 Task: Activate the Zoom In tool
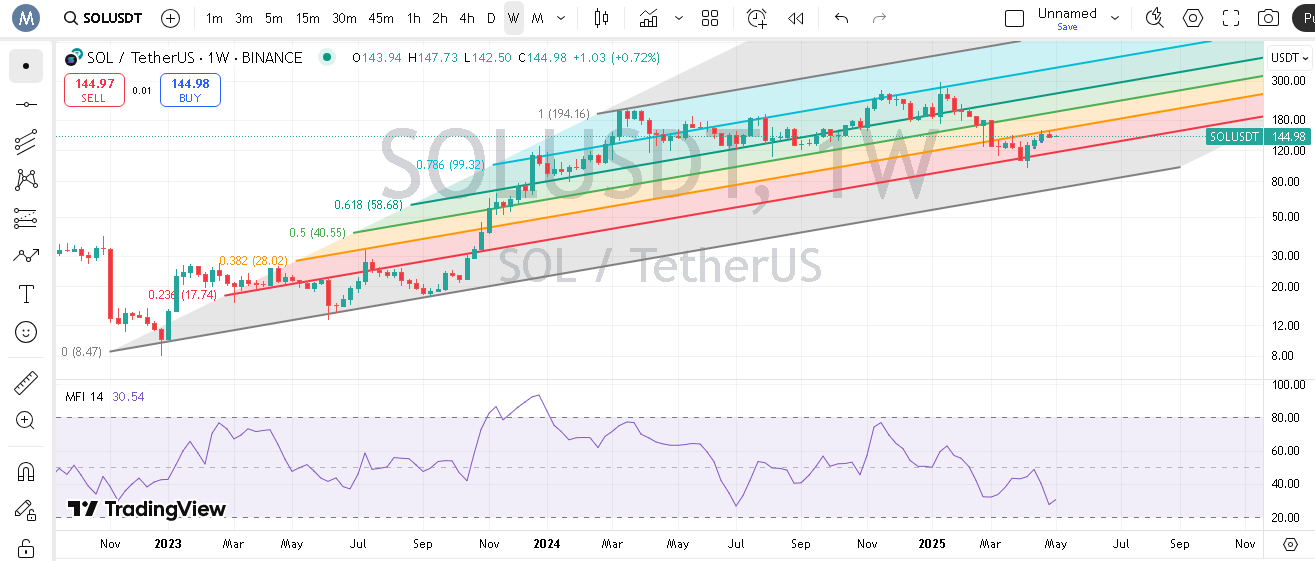click(x=26, y=420)
